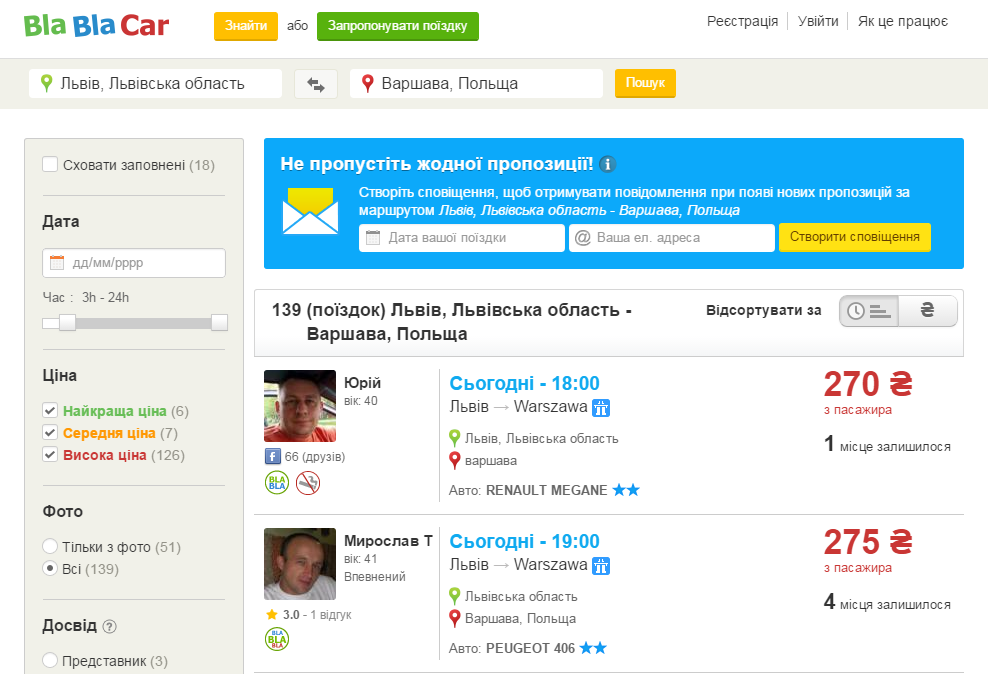Click highway icon on the 18:00 ride
The height and width of the screenshot is (674, 988).
pos(601,408)
